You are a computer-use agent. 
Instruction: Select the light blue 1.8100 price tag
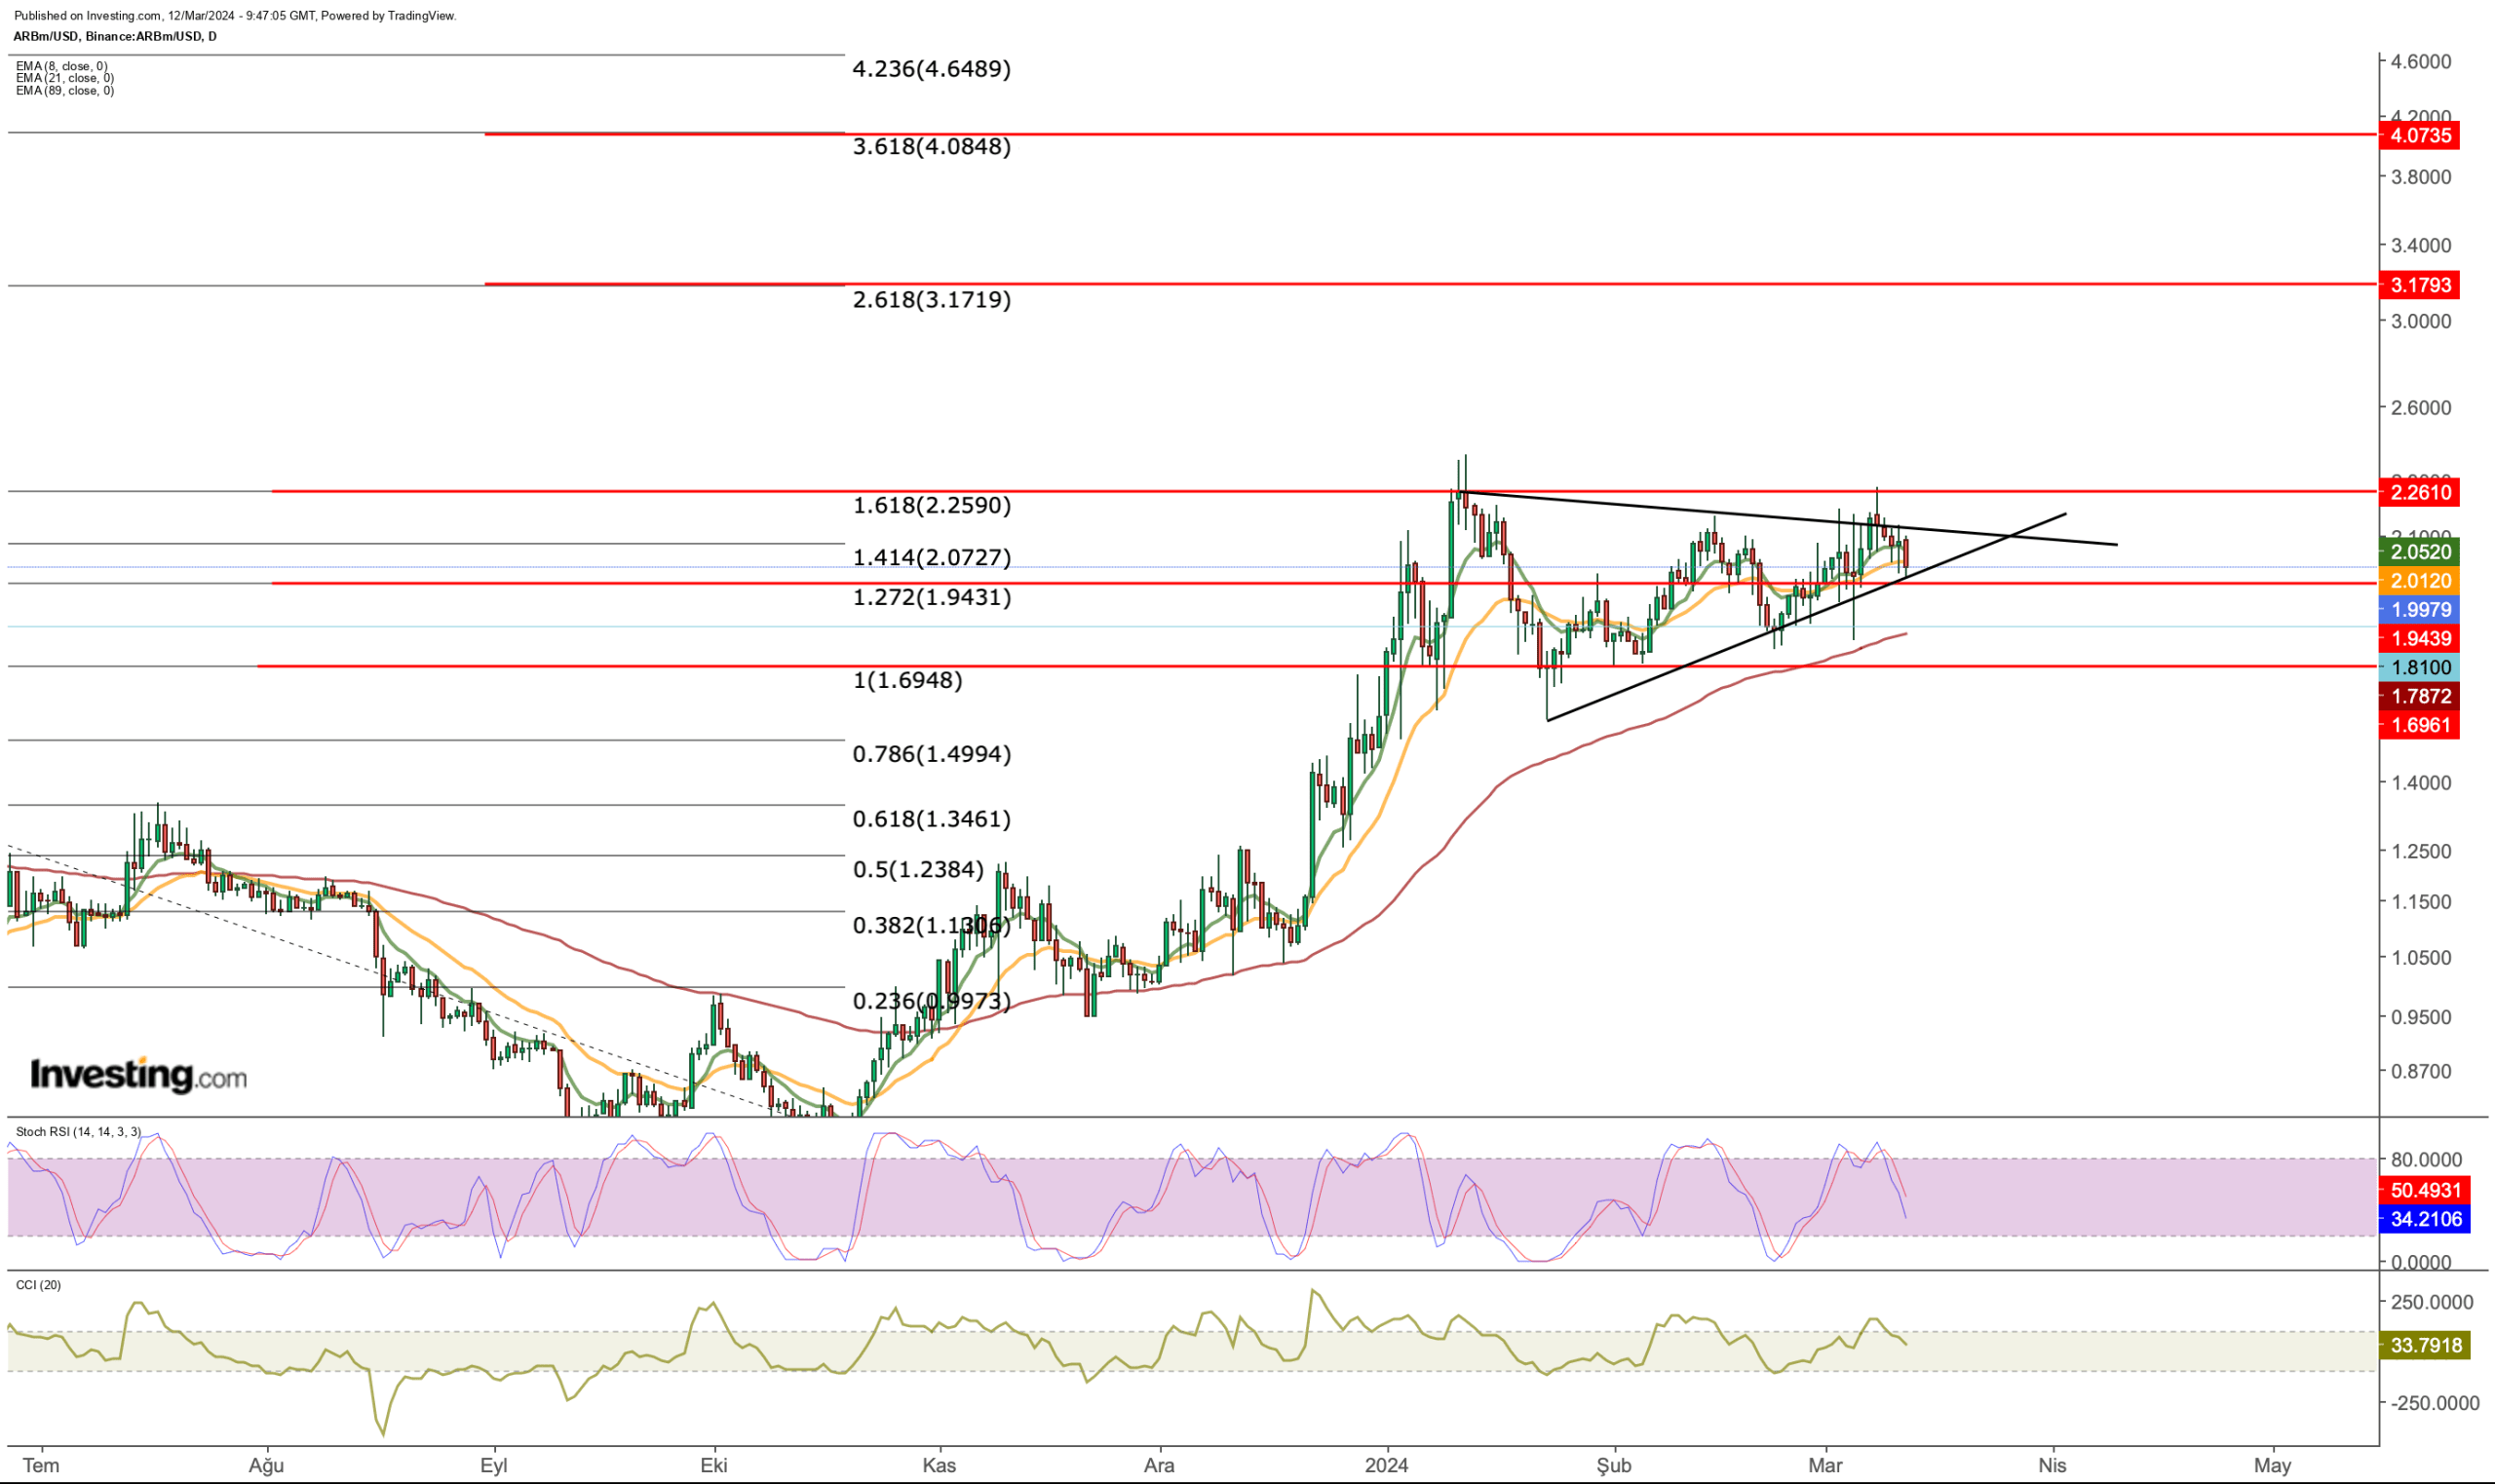pos(2420,667)
